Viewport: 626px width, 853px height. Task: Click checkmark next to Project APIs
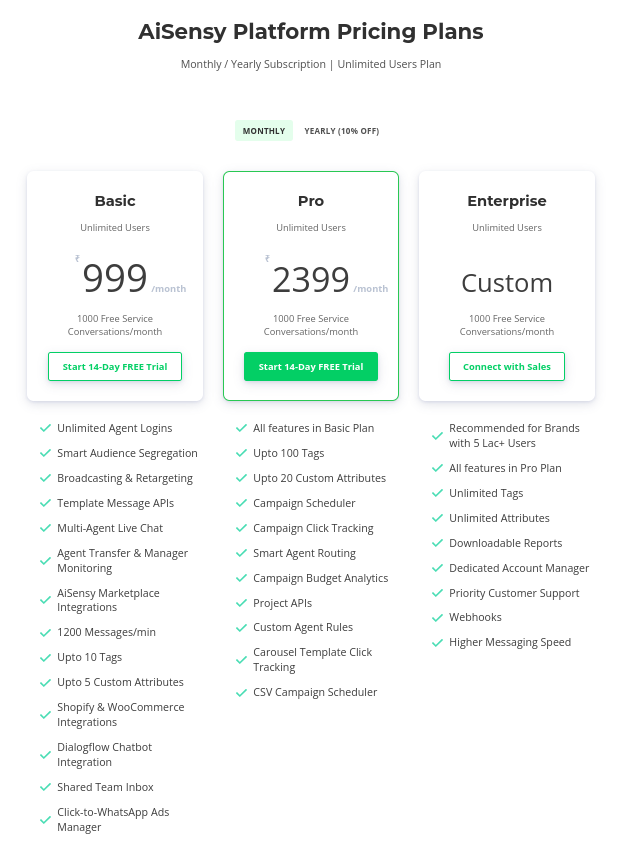point(241,602)
